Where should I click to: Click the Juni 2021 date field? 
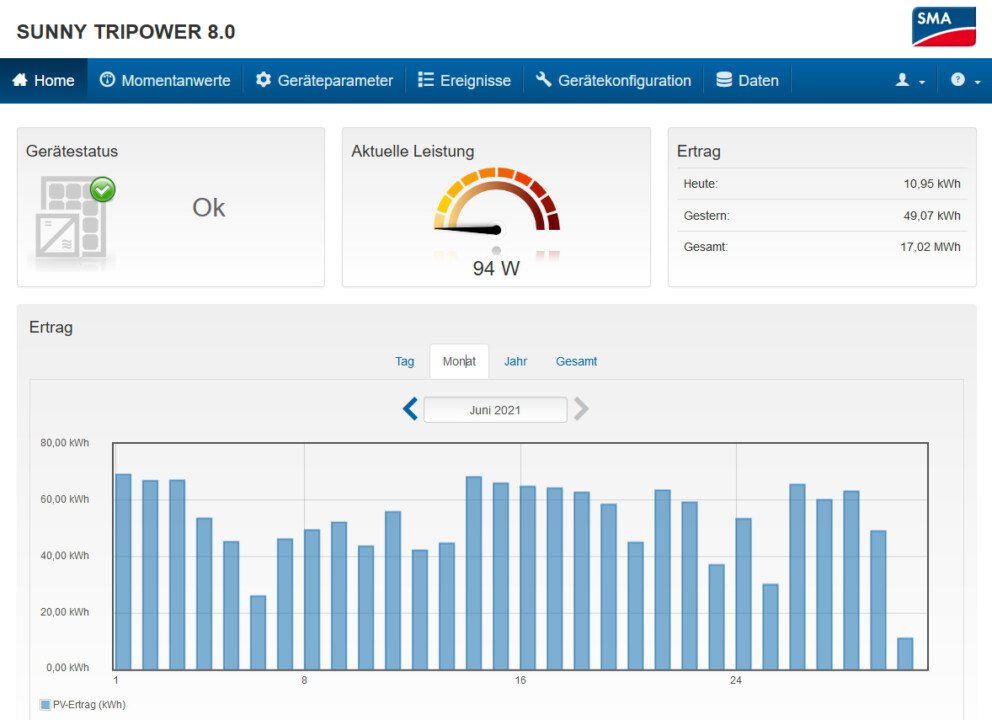click(495, 409)
